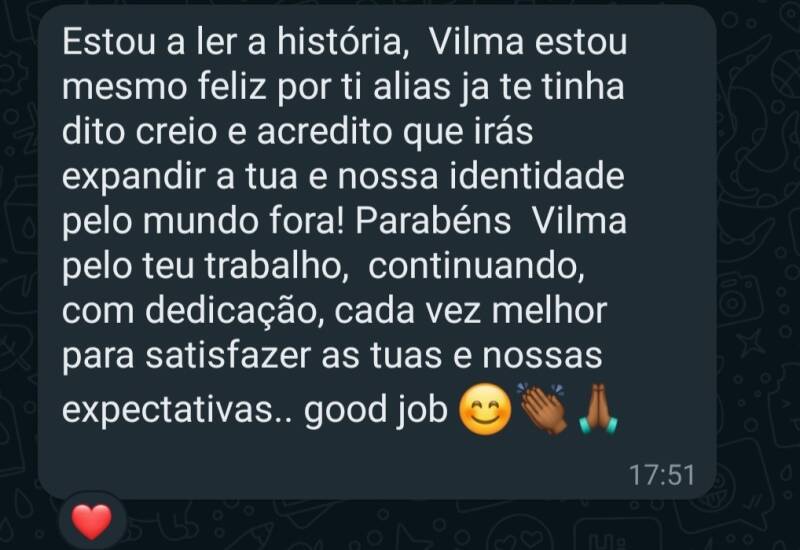This screenshot has width=800, height=550.
Task: Click the smiling face emoji
Action: (485, 409)
